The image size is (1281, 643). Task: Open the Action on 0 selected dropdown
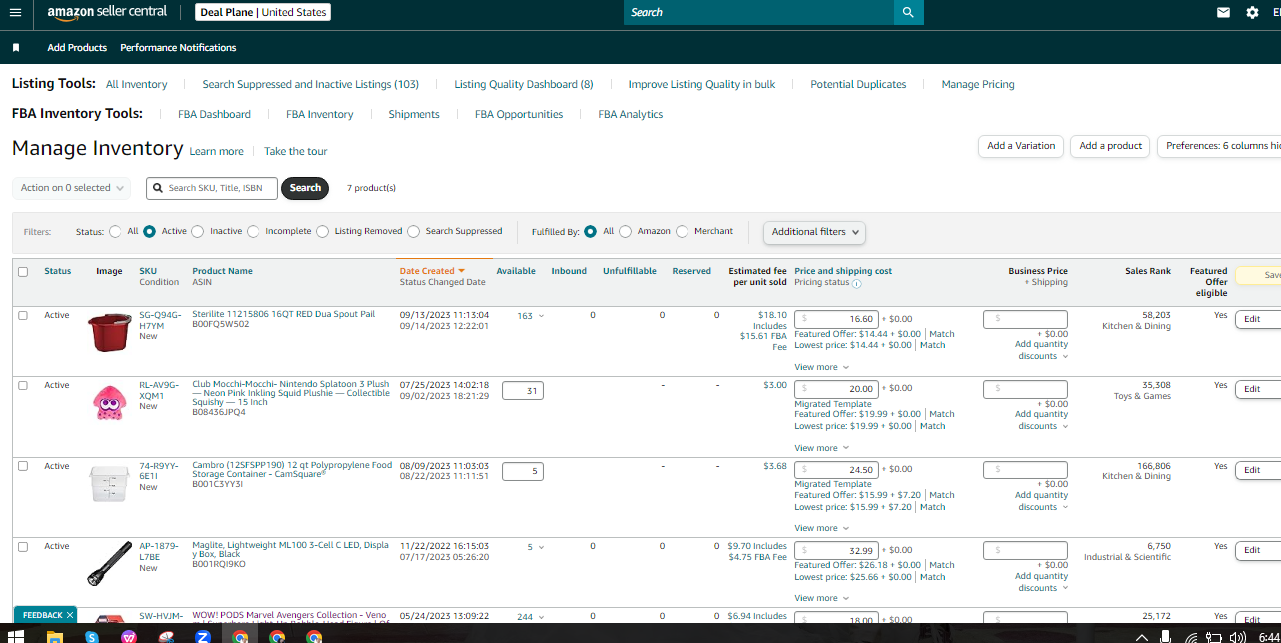click(x=71, y=188)
